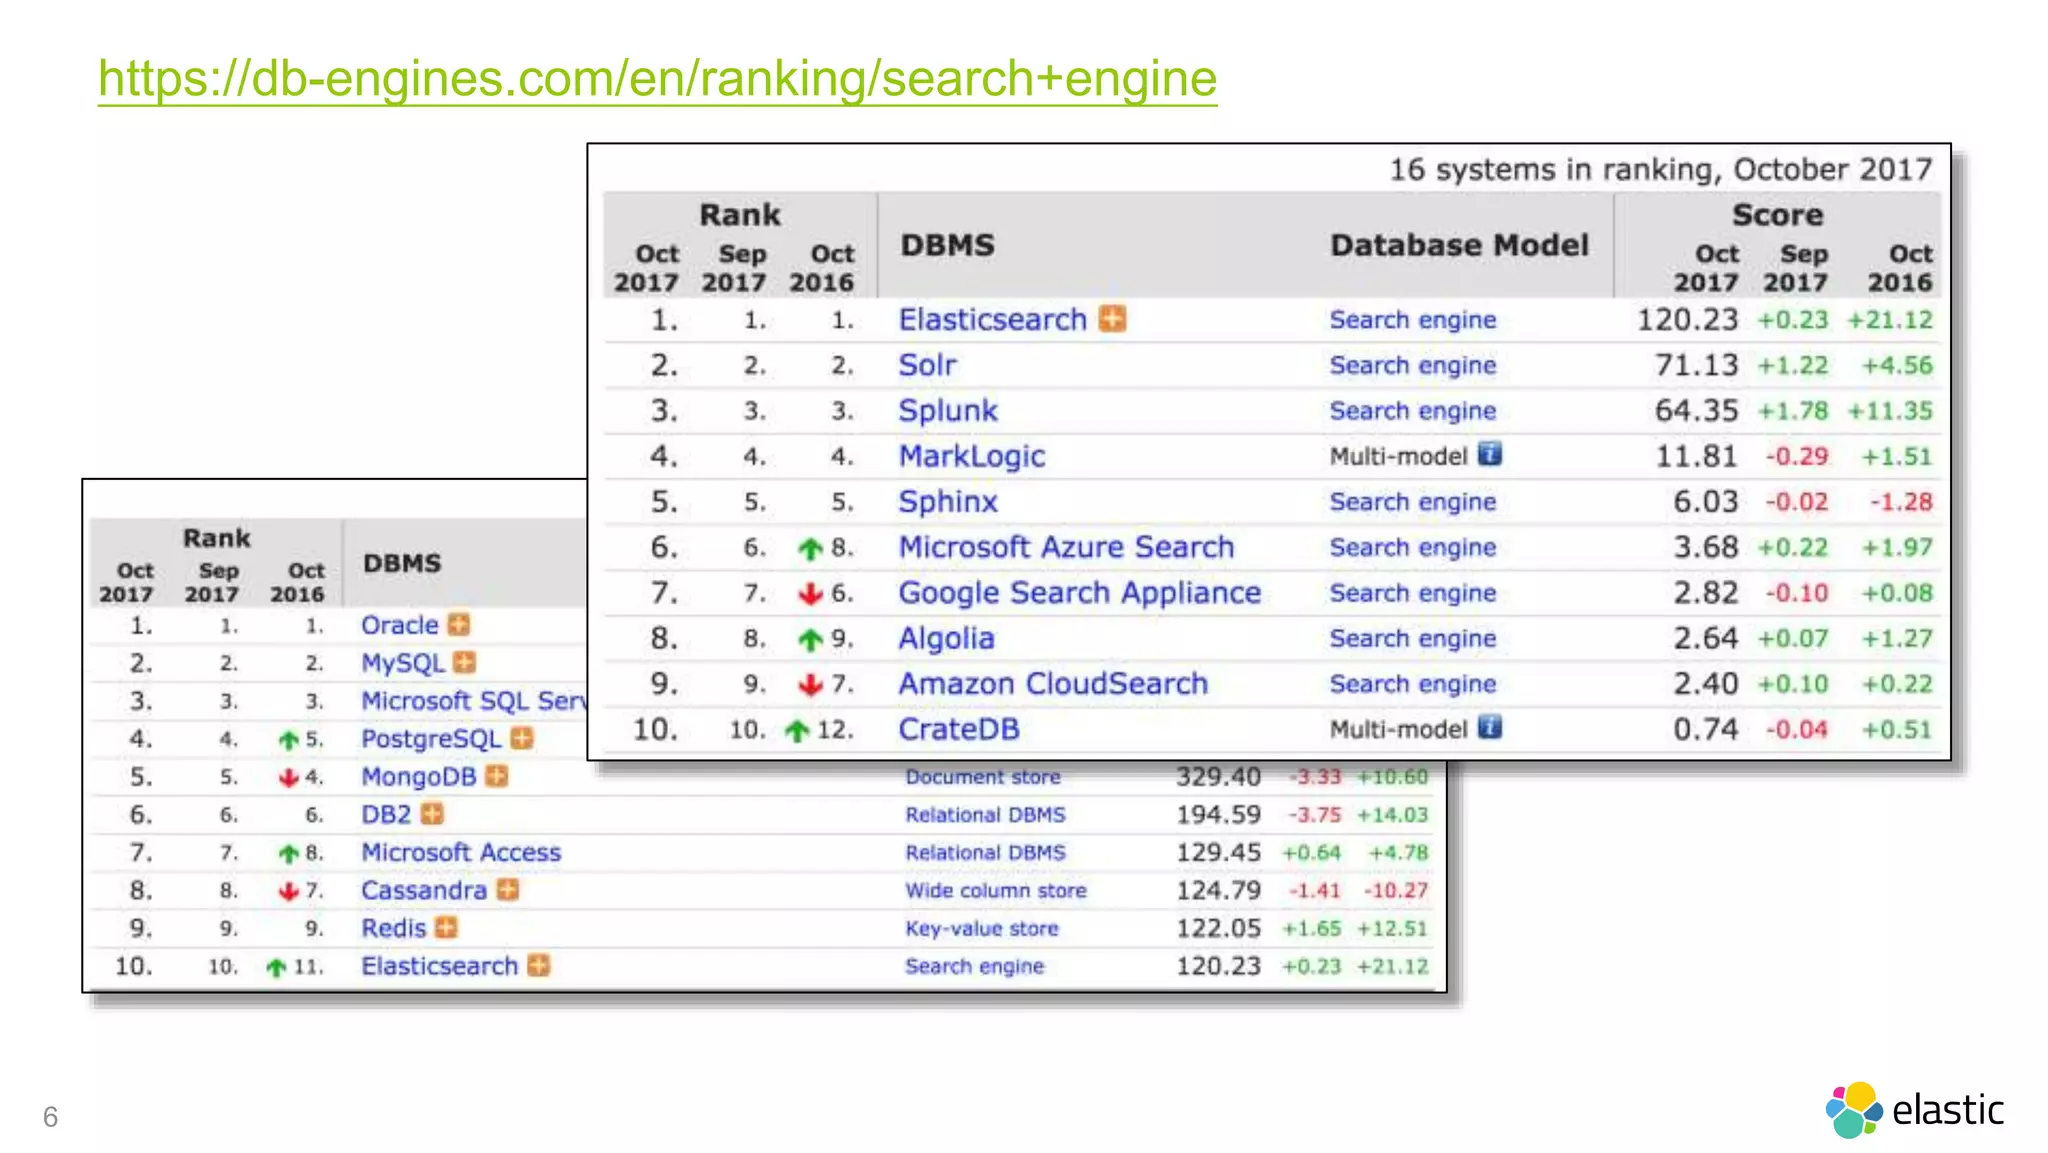Image resolution: width=2048 pixels, height=1153 pixels.
Task: Click the plus icon next to DB2
Action: click(431, 814)
